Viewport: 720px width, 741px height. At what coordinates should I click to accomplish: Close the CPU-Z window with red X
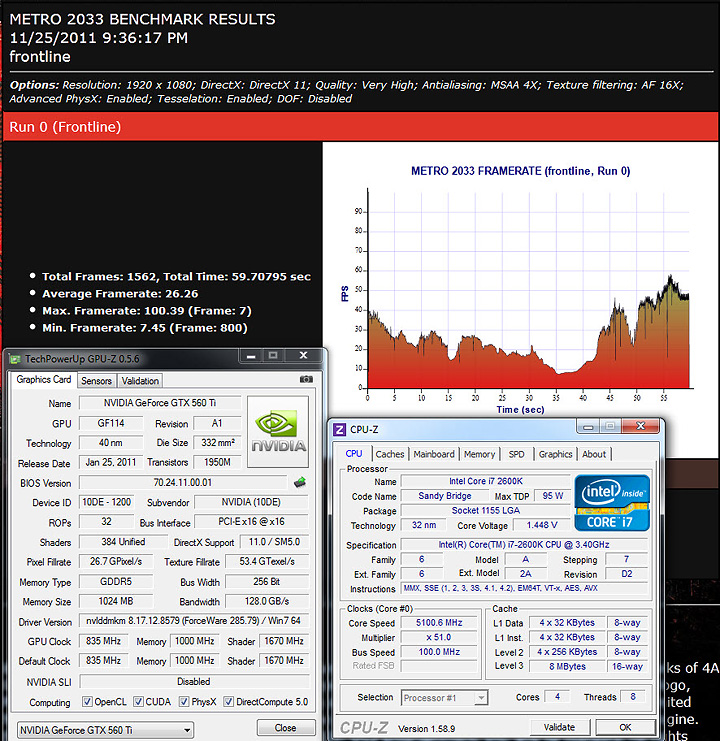(x=640, y=426)
